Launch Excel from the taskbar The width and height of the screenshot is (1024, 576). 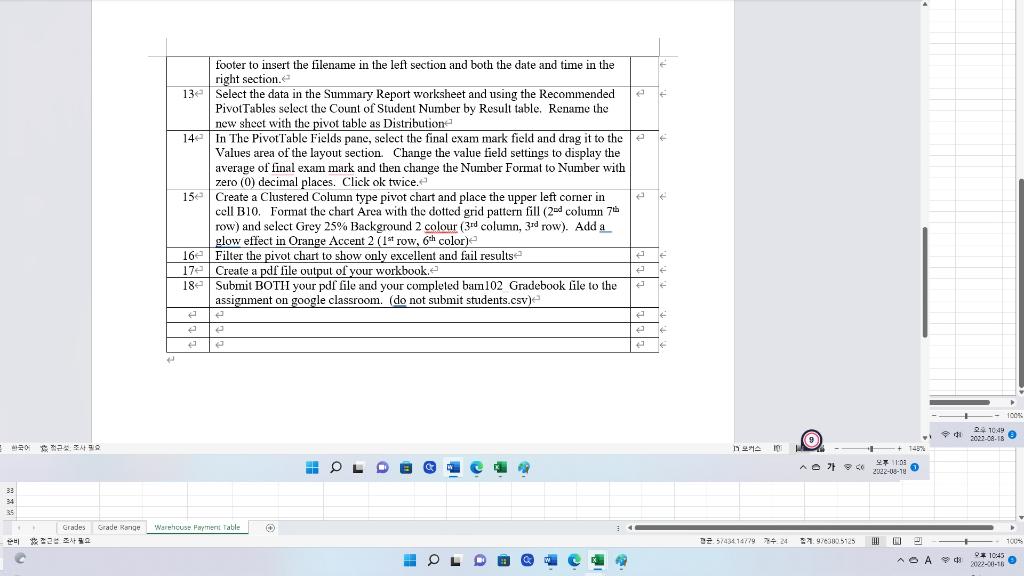(x=597, y=561)
